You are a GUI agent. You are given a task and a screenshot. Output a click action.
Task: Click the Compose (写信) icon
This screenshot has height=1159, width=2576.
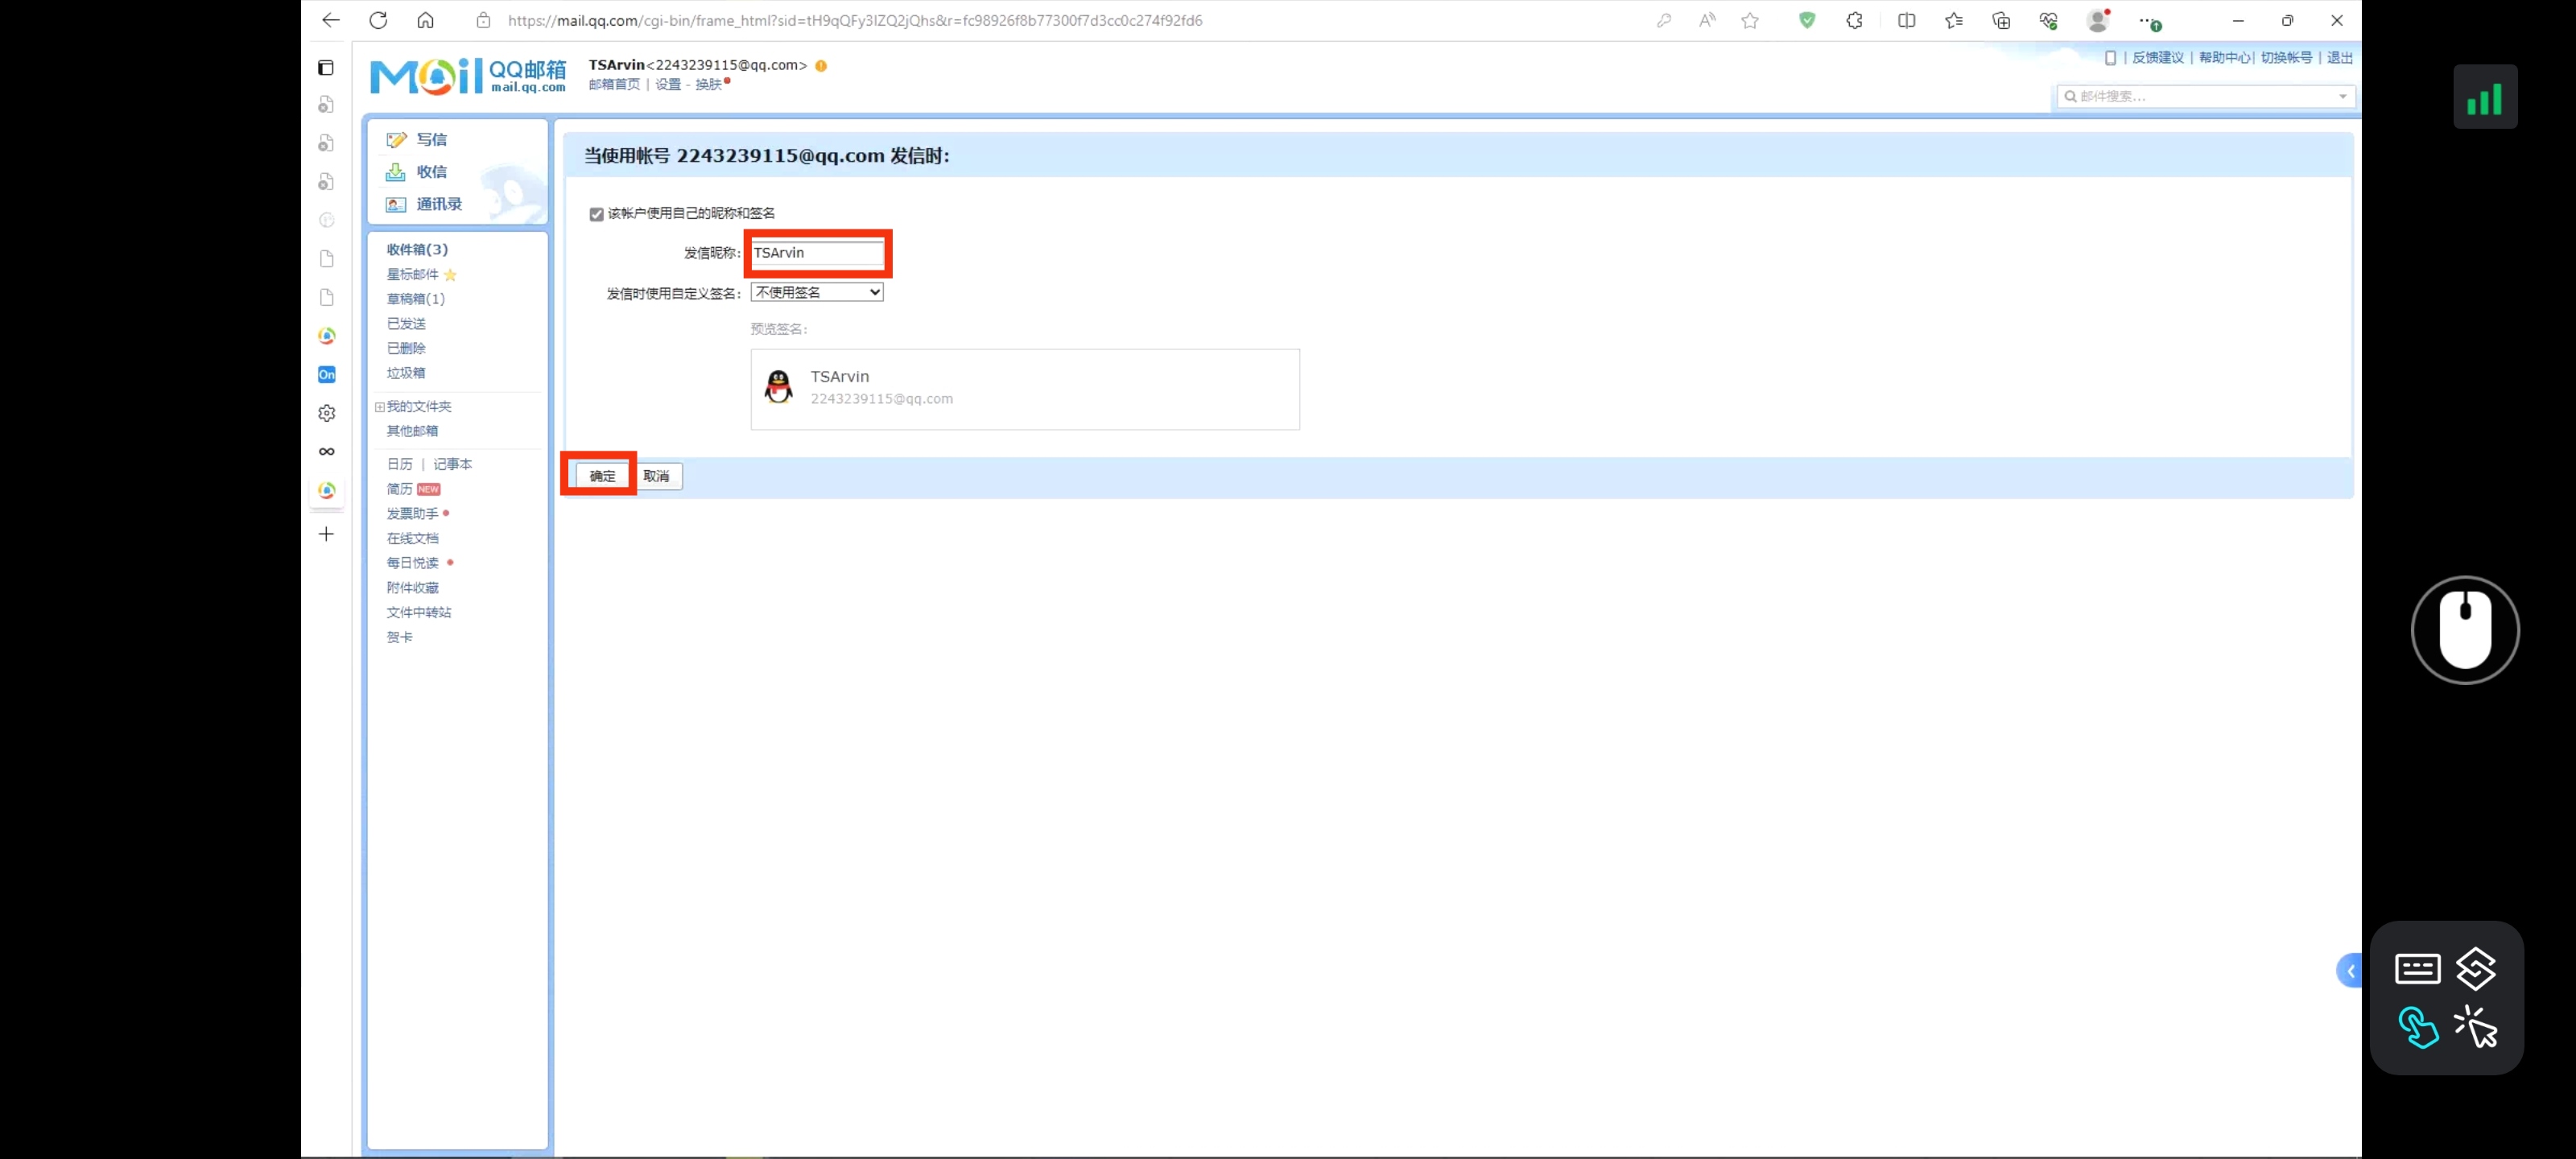pos(396,140)
